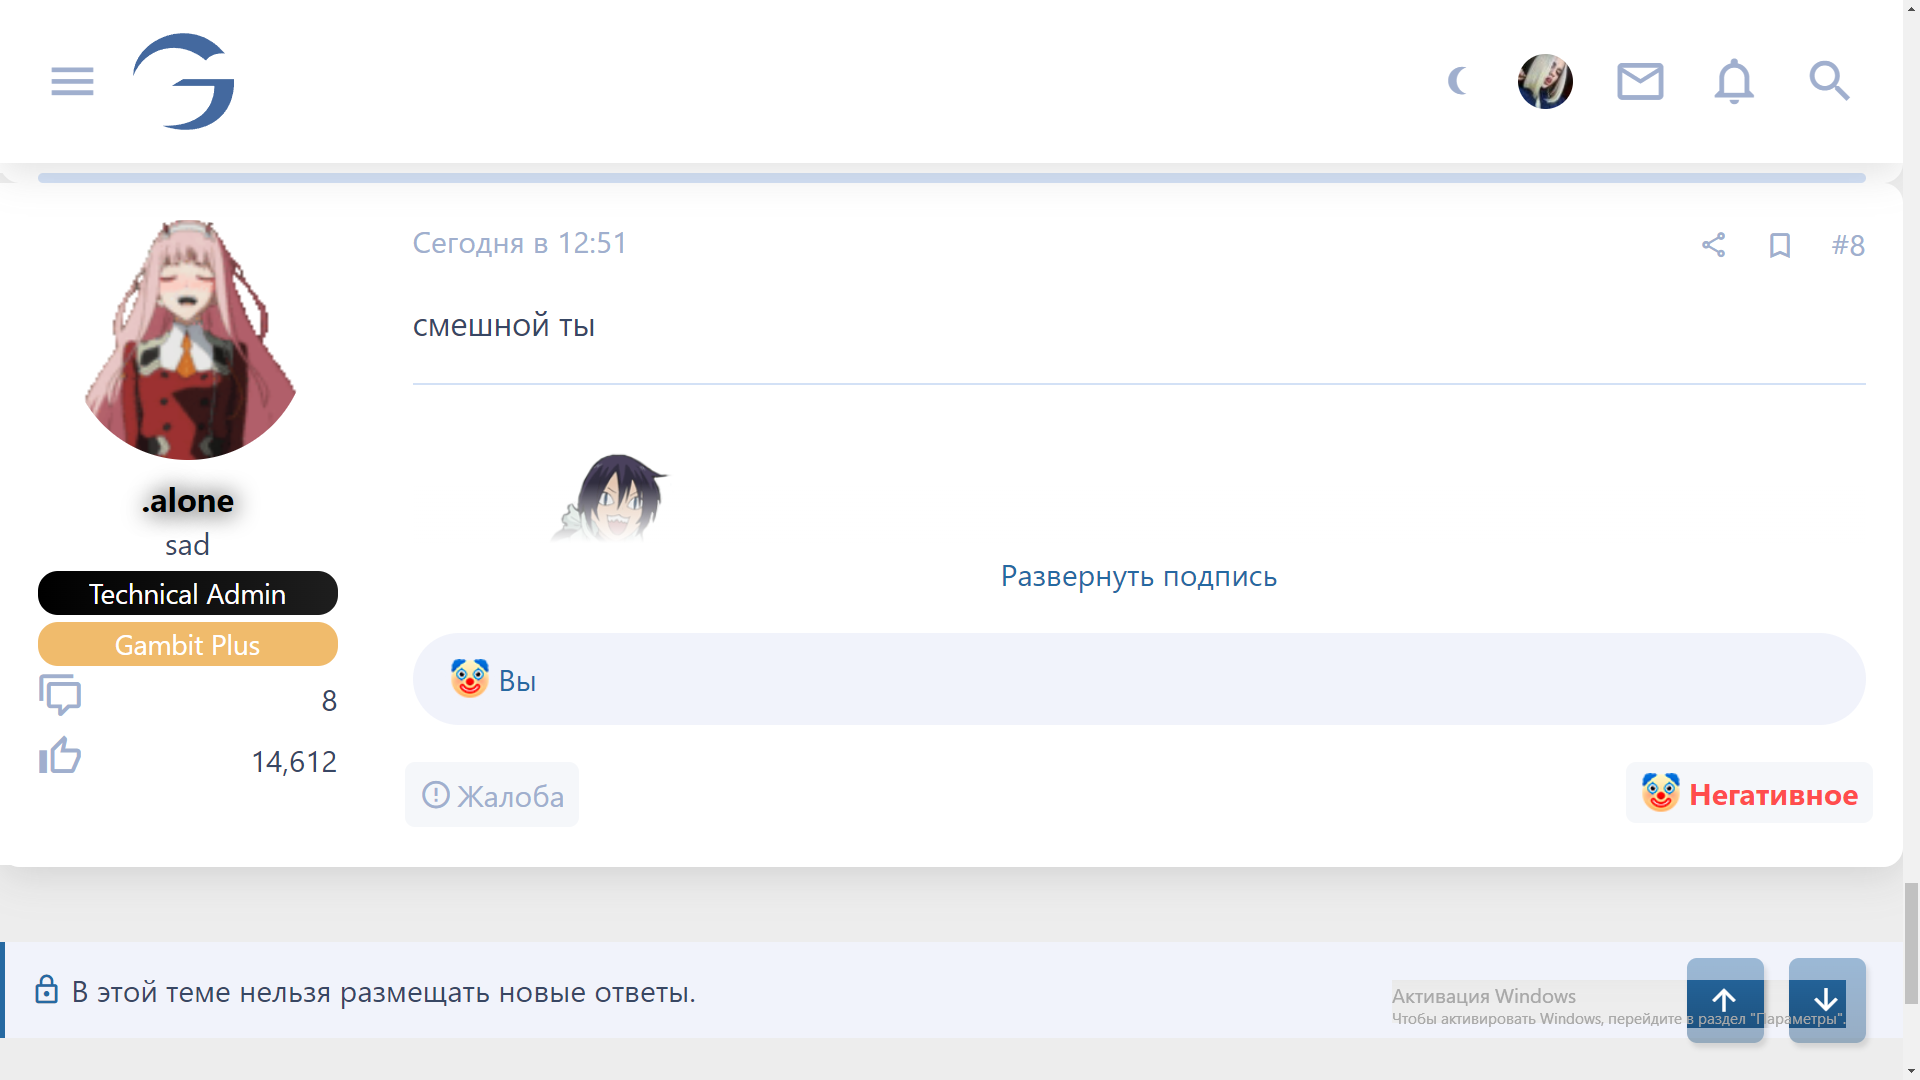Click the Gambit Plus badge
Screen dimensions: 1920x1080
pyautogui.click(x=188, y=645)
